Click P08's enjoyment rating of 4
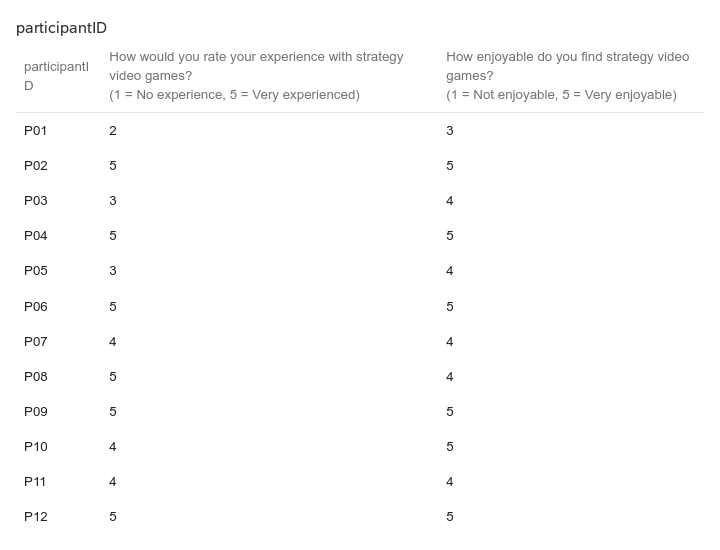Image resolution: width=720 pixels, height=550 pixels. pos(450,377)
